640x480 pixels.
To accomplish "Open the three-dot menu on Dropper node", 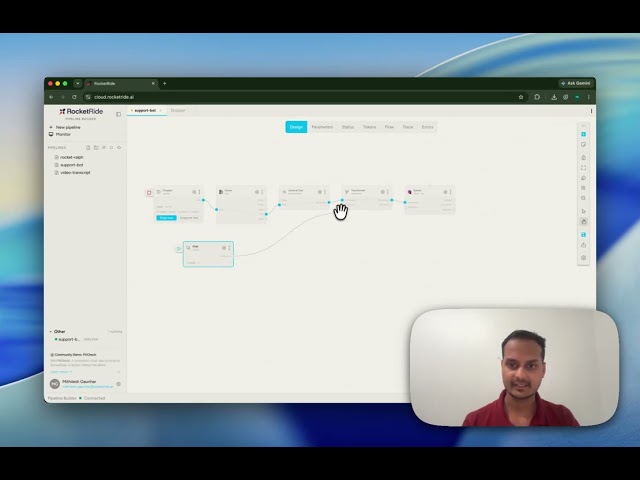I will pos(200,192).
